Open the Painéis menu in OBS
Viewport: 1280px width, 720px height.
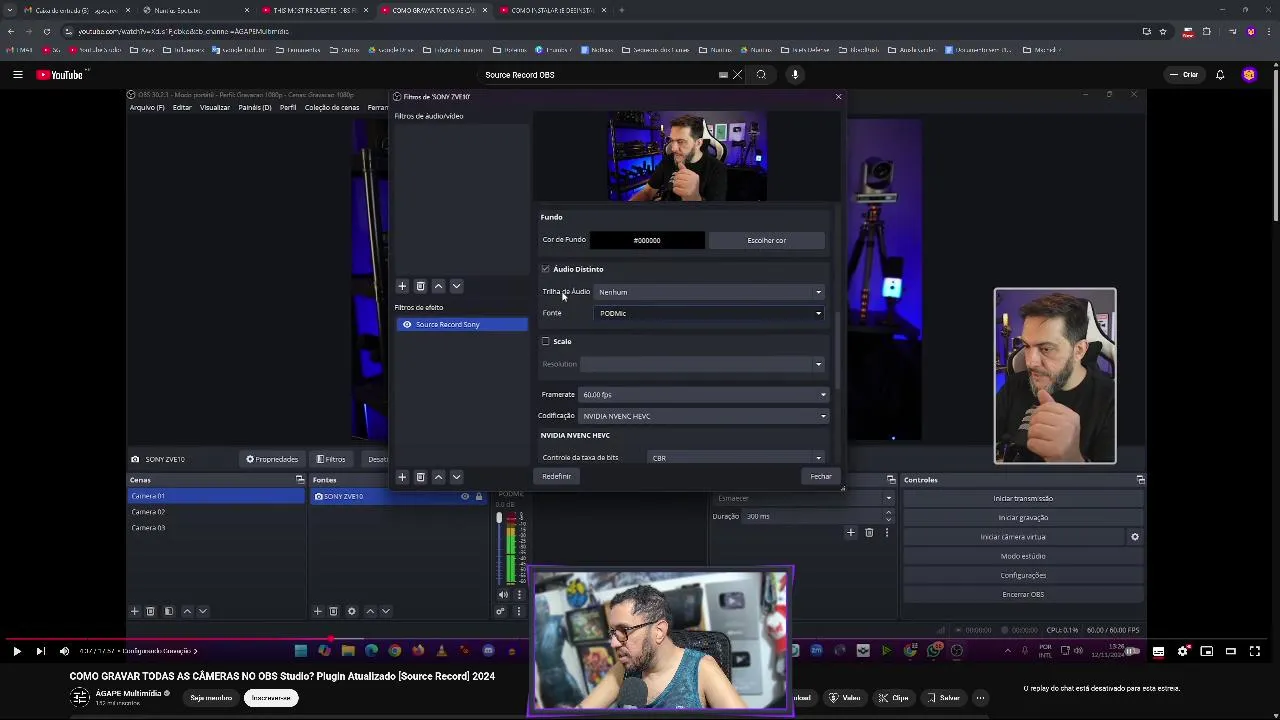tap(255, 107)
